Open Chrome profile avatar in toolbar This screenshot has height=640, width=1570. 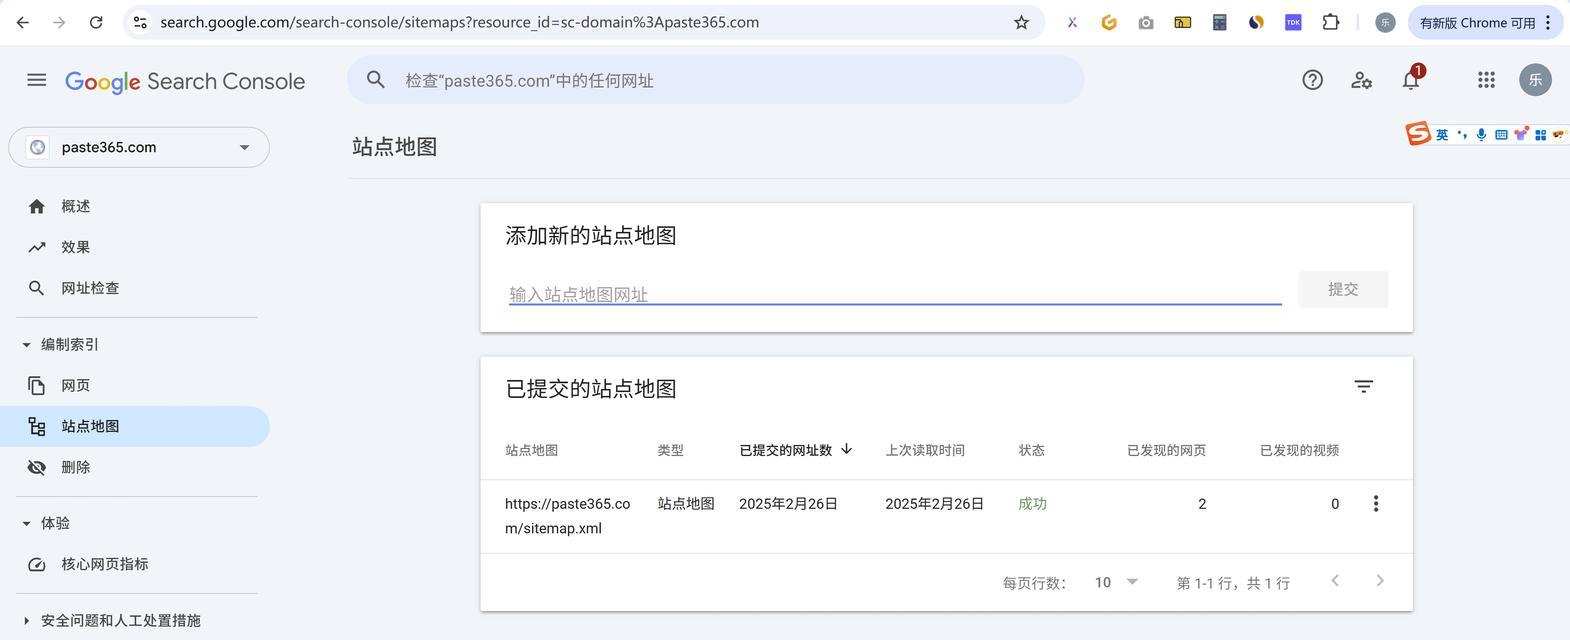(x=1385, y=22)
